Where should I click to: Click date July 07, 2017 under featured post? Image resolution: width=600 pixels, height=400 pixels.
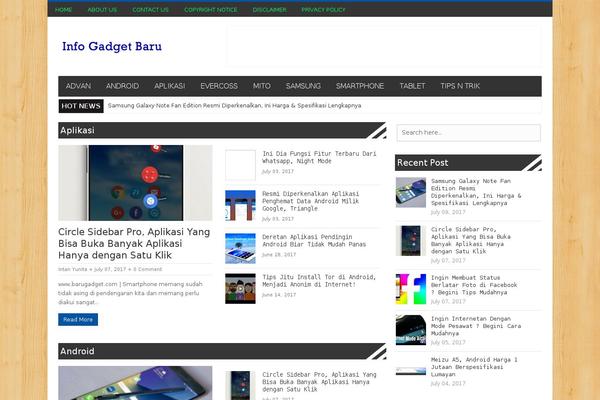(110, 269)
